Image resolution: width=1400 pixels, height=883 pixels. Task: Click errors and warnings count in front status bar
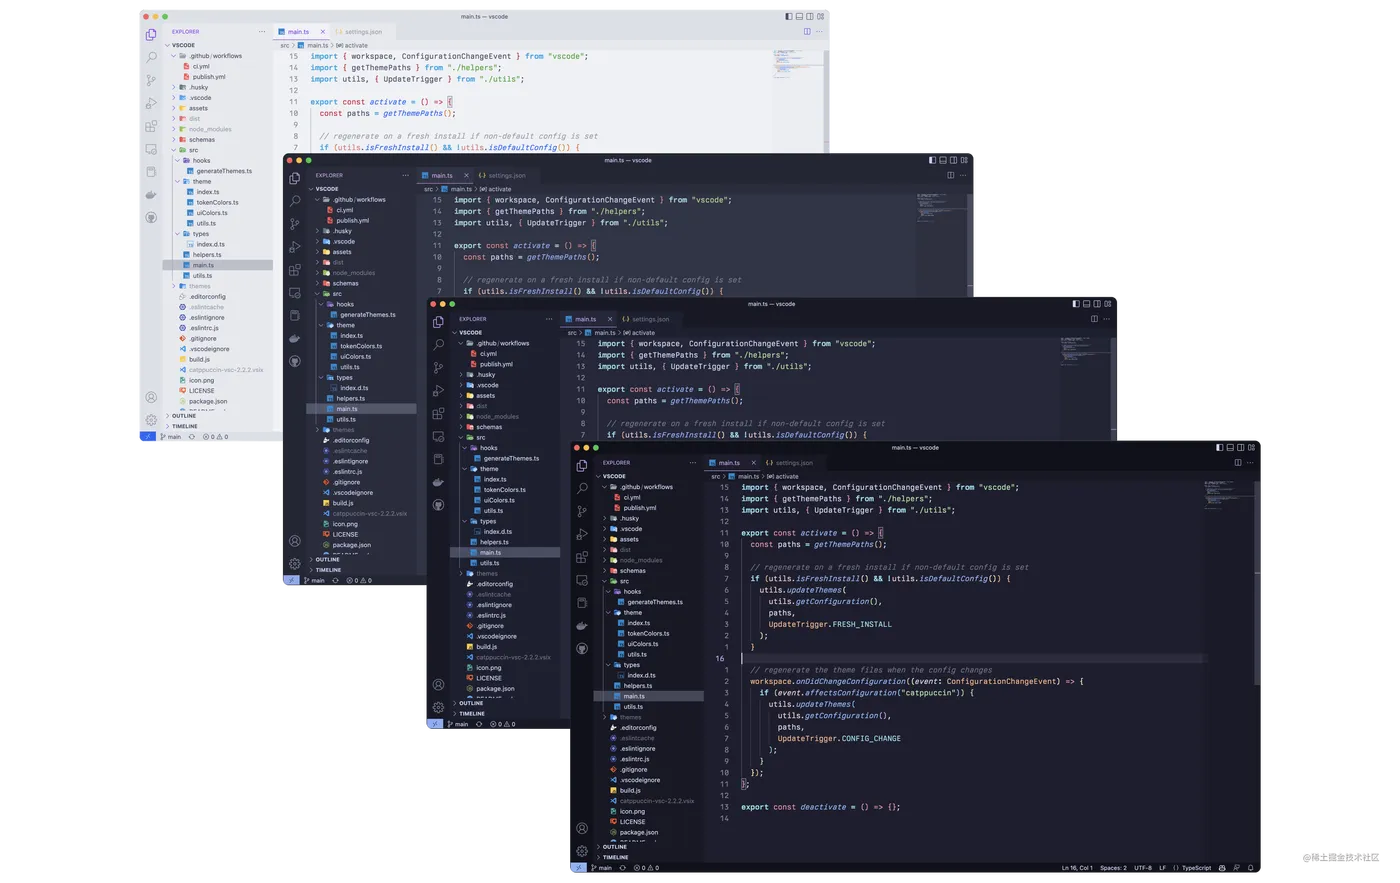click(646, 868)
